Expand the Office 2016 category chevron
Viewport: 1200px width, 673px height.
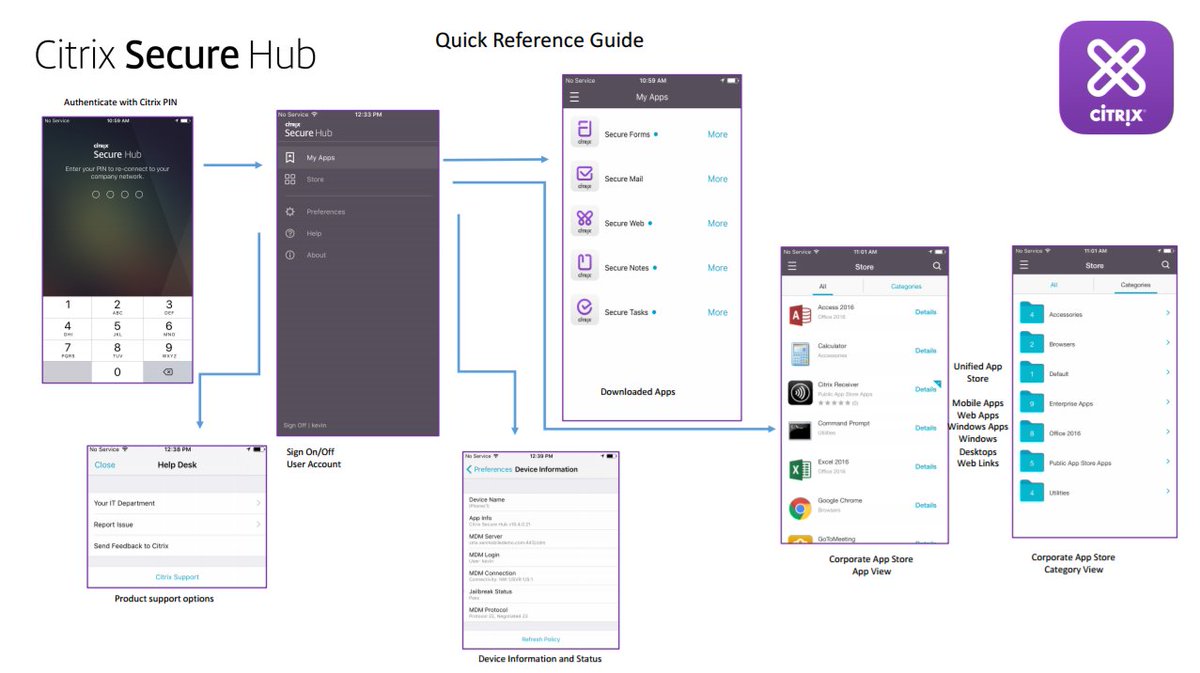[x=1167, y=432]
